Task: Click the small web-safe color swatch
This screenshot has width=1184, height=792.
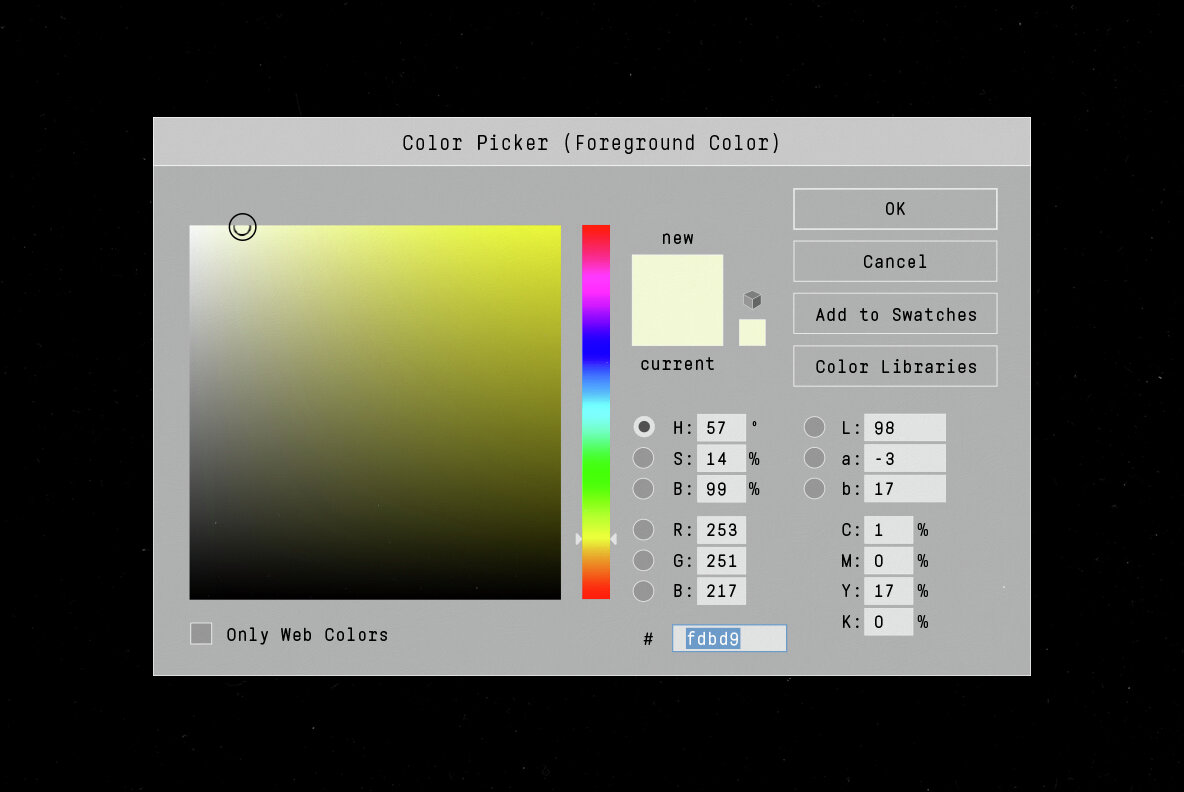Action: pyautogui.click(x=752, y=332)
